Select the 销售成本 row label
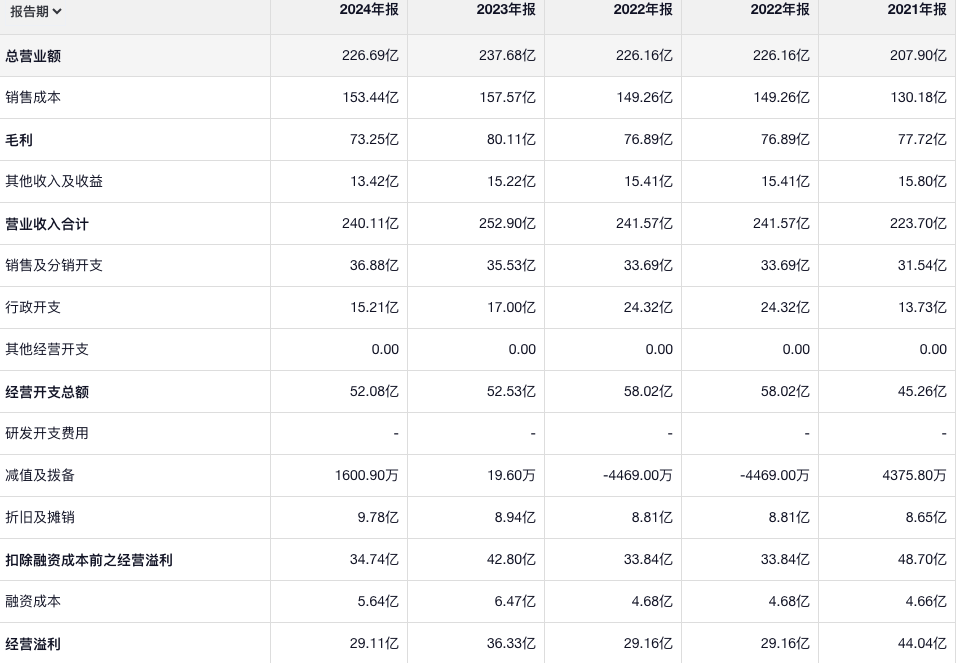Viewport: 958px width, 663px height. point(33,98)
